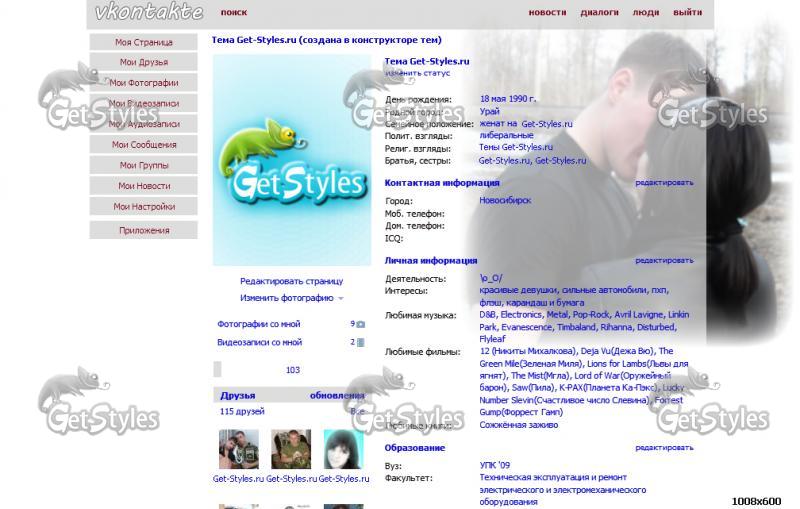Click редактировать next to Личная информация
The height and width of the screenshot is (509, 800).
pos(664,260)
